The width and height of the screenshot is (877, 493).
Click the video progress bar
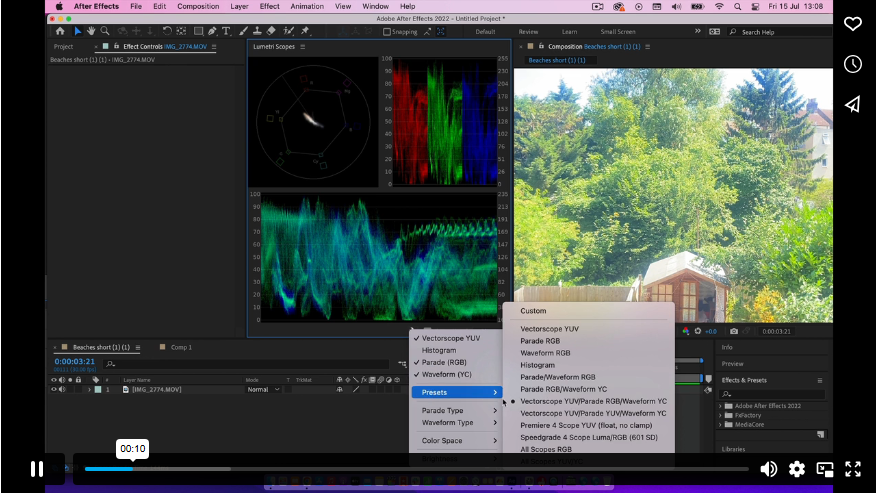pyautogui.click(x=416, y=469)
